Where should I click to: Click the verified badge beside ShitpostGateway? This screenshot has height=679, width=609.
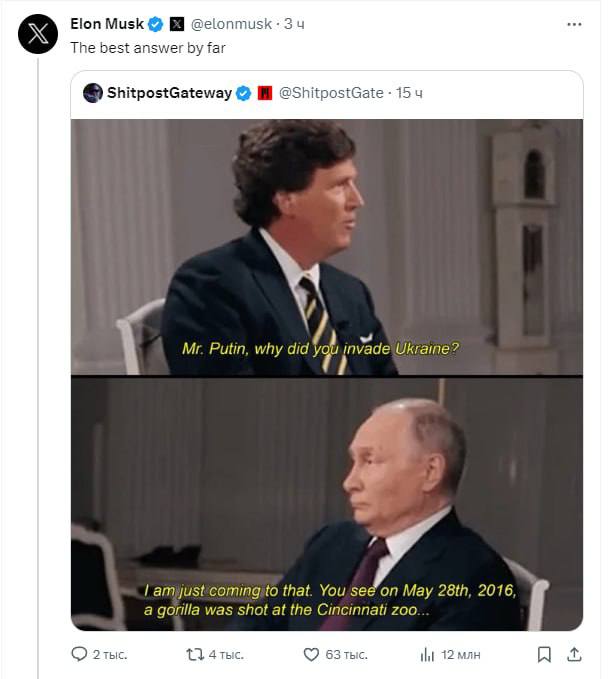tap(242, 93)
